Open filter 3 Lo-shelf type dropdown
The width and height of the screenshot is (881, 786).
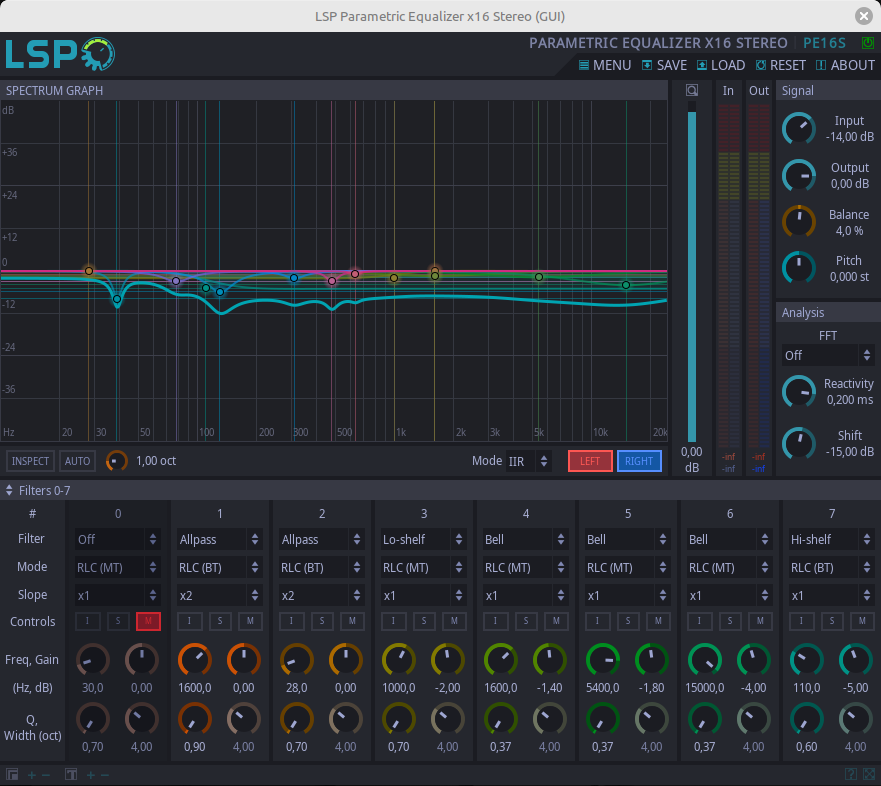(x=424, y=539)
